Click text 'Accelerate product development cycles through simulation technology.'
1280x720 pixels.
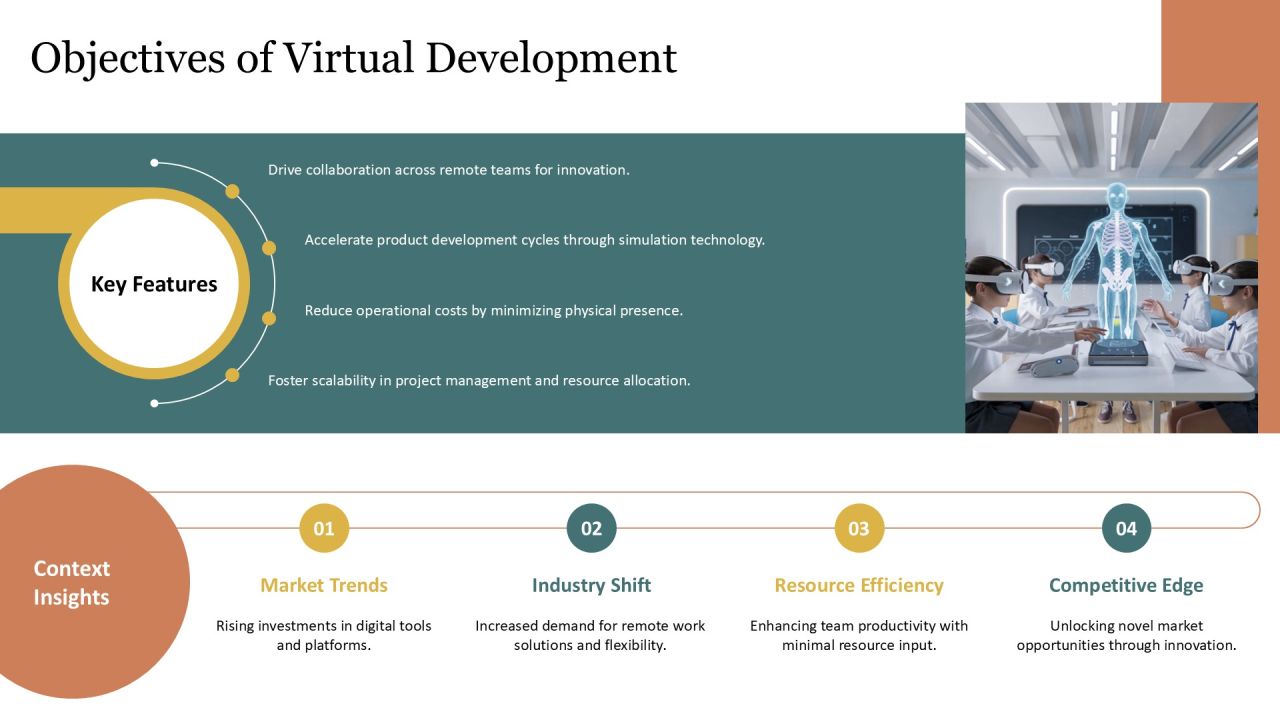pyautogui.click(x=535, y=240)
